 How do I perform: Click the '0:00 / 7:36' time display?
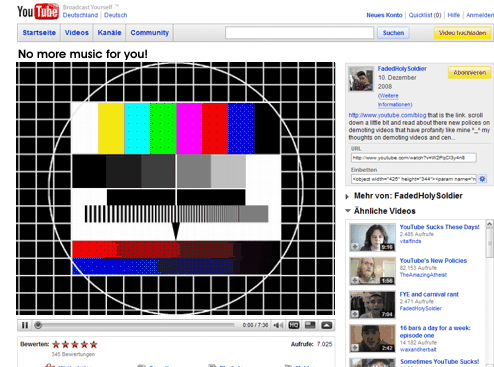(x=255, y=325)
